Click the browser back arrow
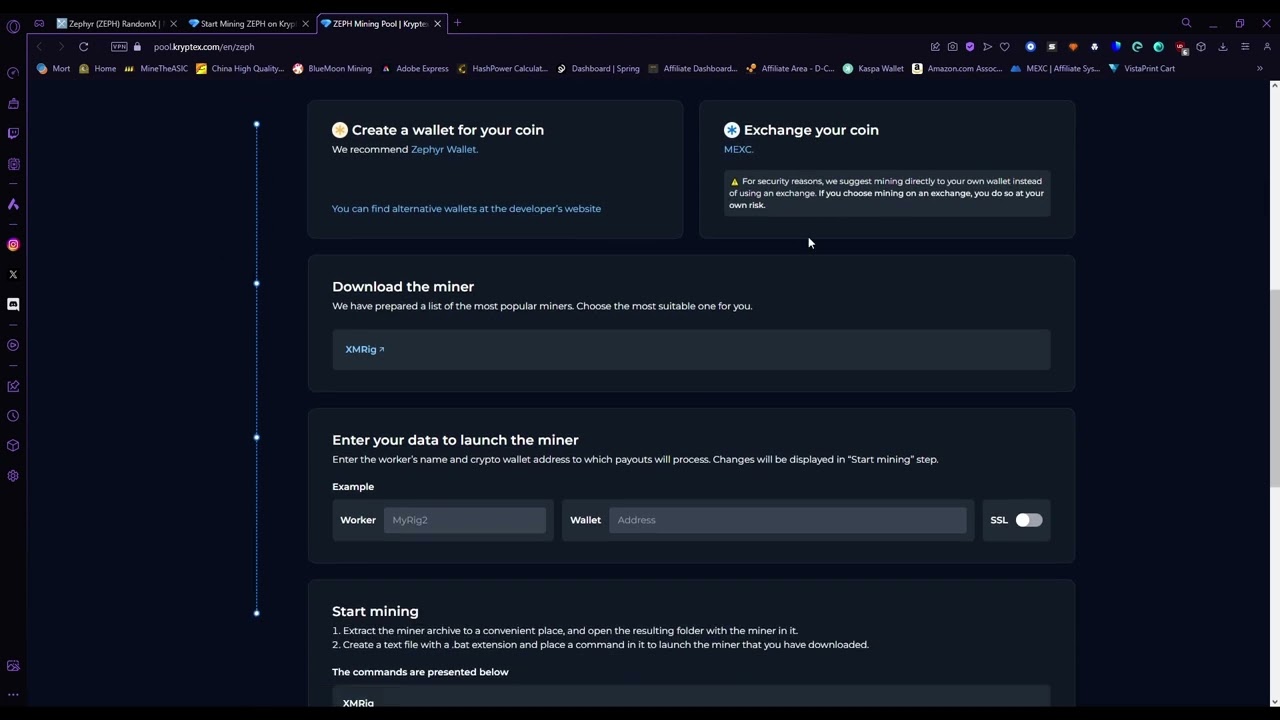The image size is (1280, 720). (x=39, y=47)
